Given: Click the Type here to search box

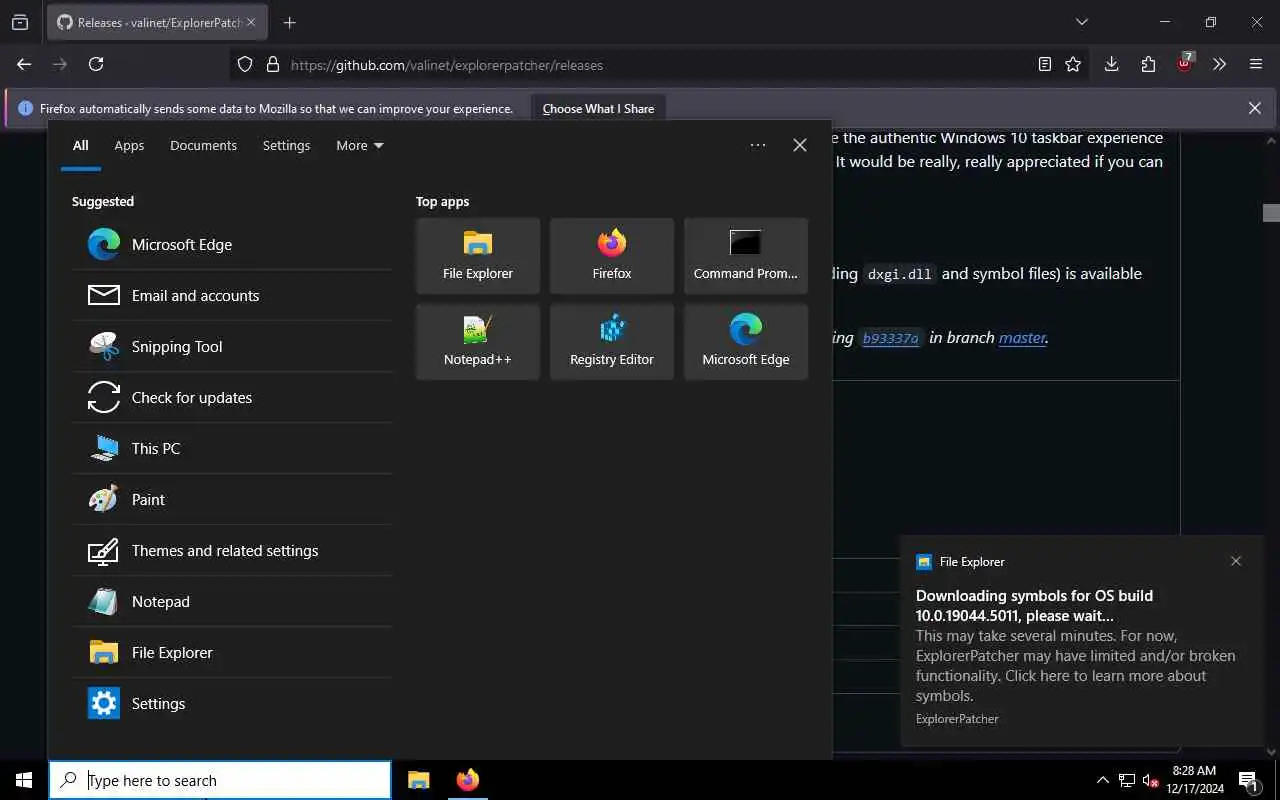Looking at the screenshot, I should pyautogui.click(x=220, y=780).
